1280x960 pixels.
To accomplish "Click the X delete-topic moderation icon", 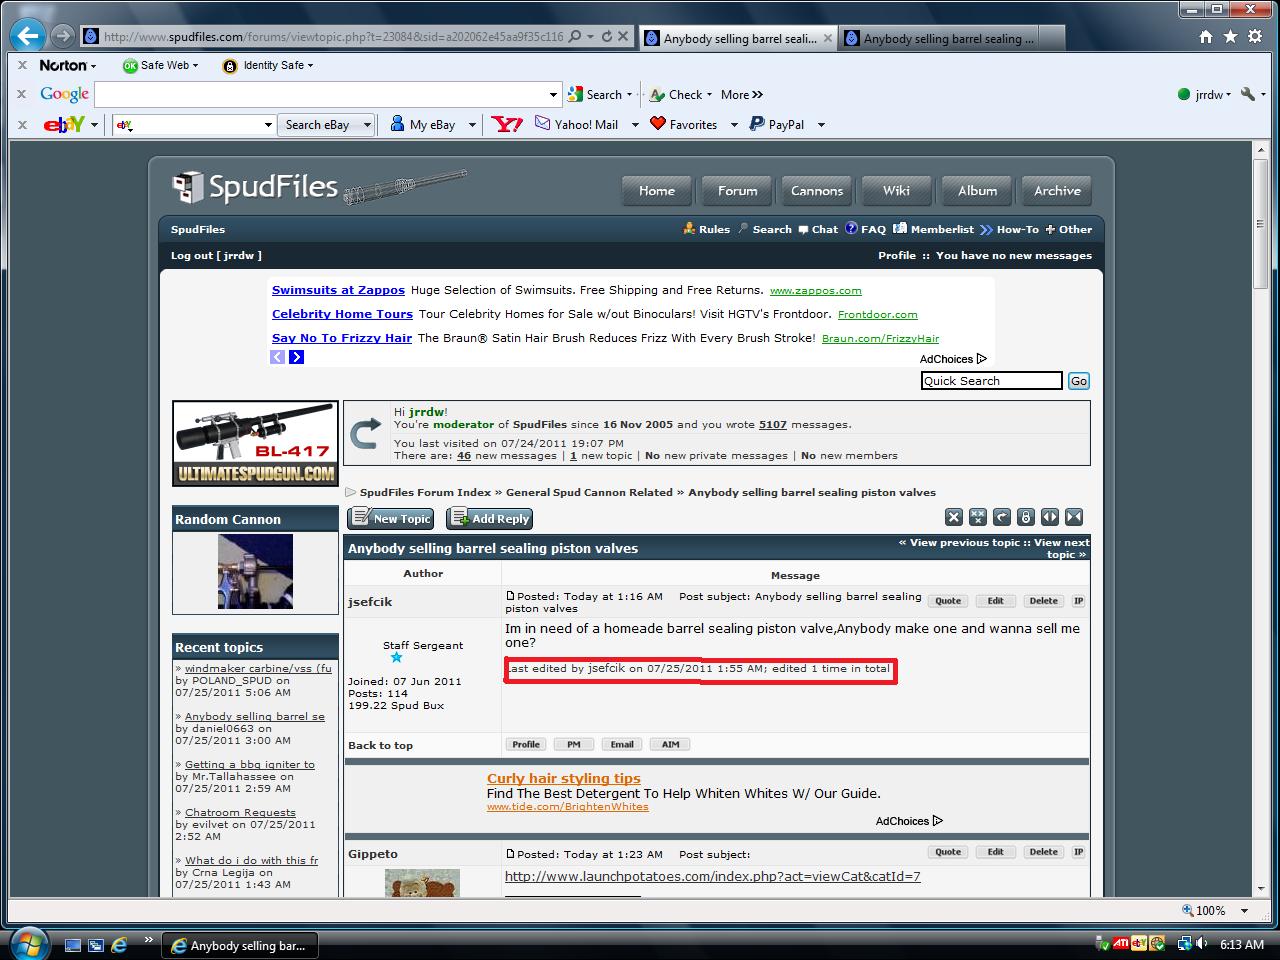I will click(x=953, y=517).
